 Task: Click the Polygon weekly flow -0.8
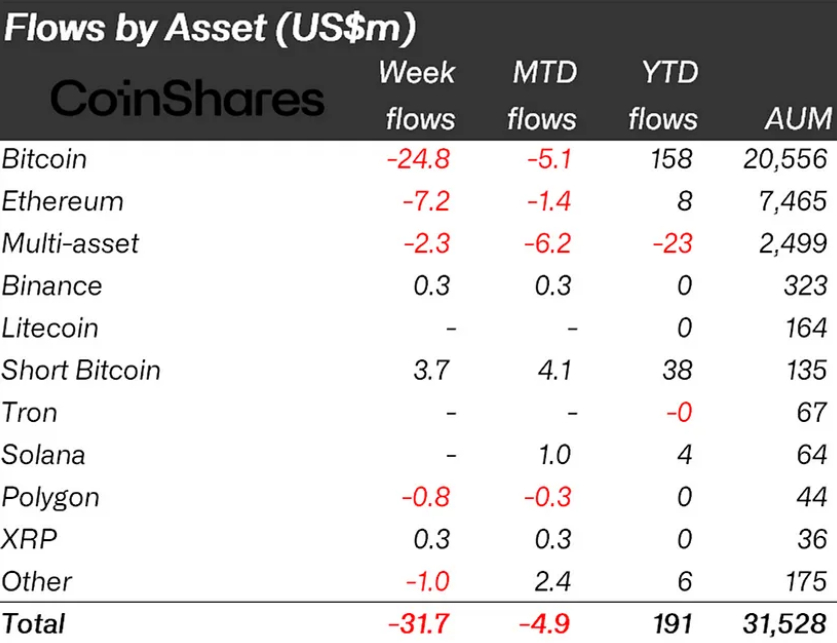point(426,497)
